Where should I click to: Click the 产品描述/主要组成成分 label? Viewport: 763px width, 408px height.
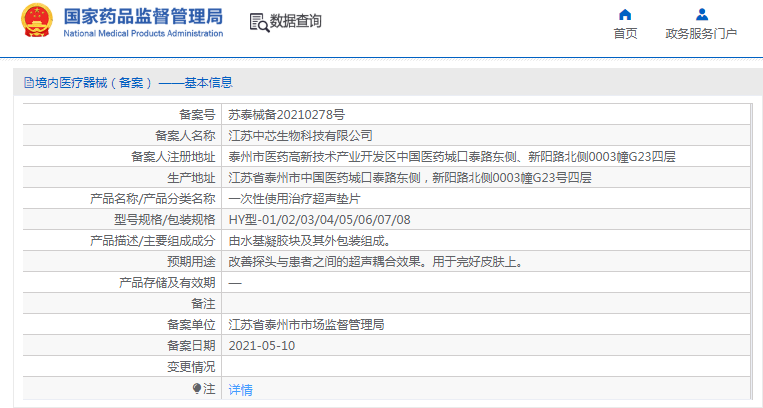pos(152,241)
